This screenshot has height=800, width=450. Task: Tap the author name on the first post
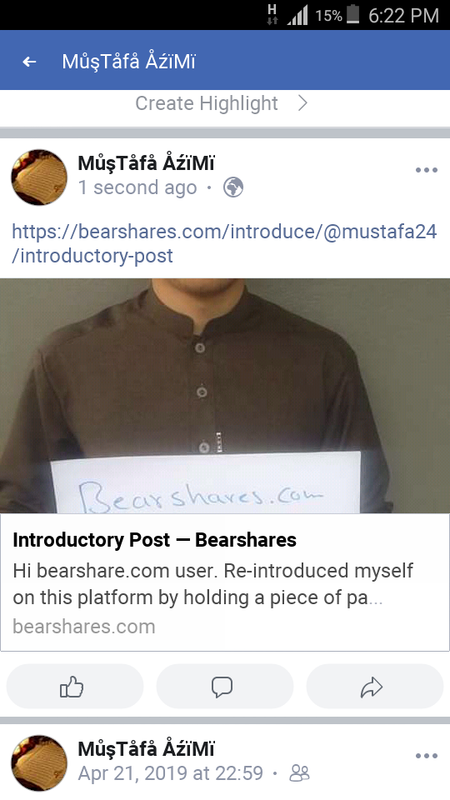coord(146,163)
